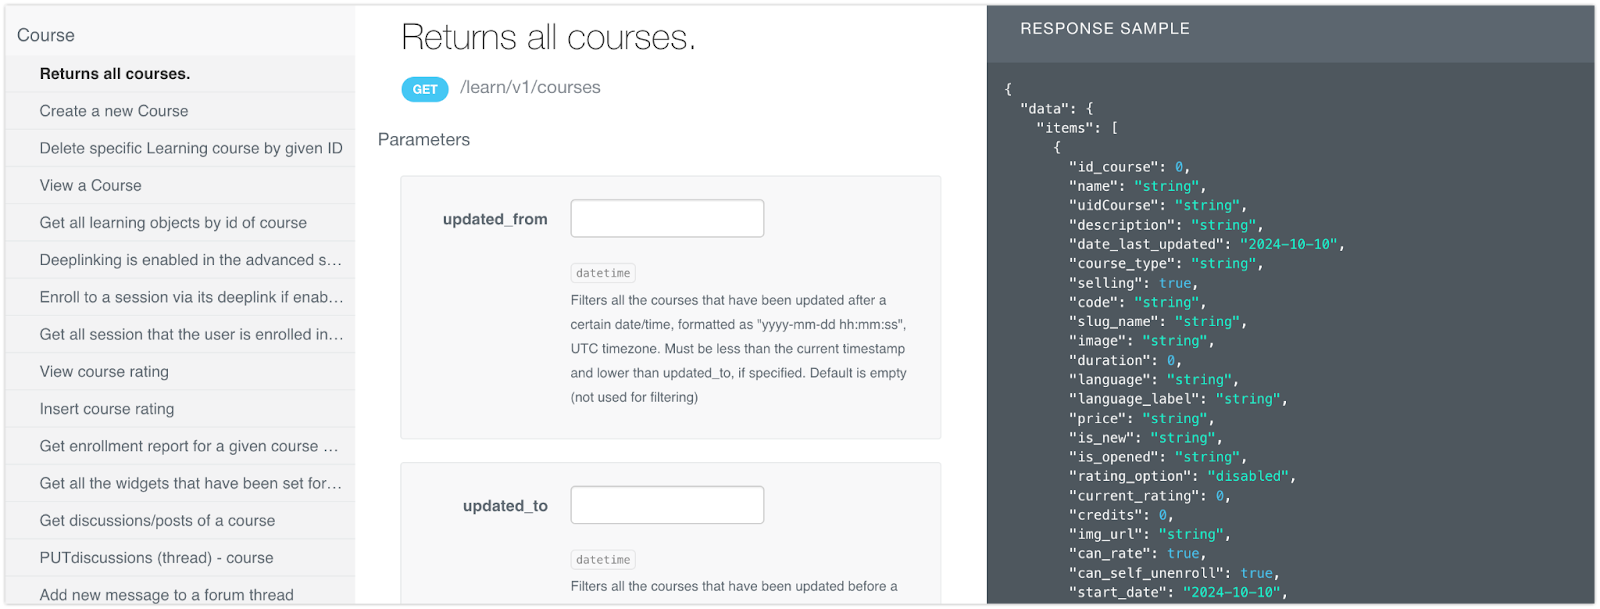Select 'Create a new Course' in sidebar

pos(114,111)
